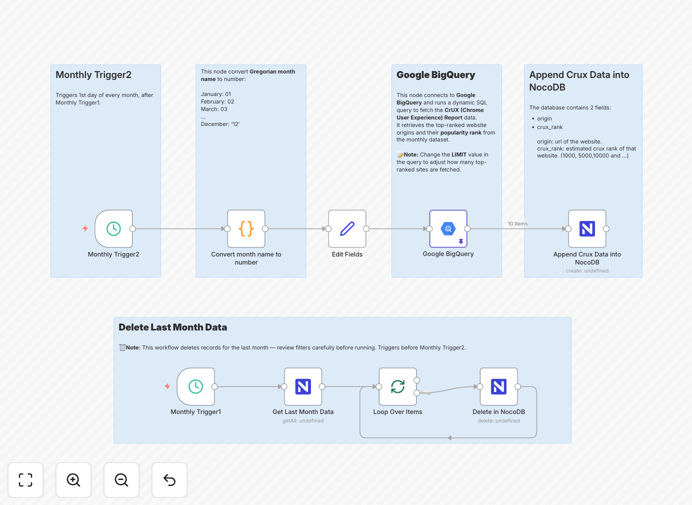Click the 'crux_rank' bullet in NocoDB note

click(x=550, y=127)
